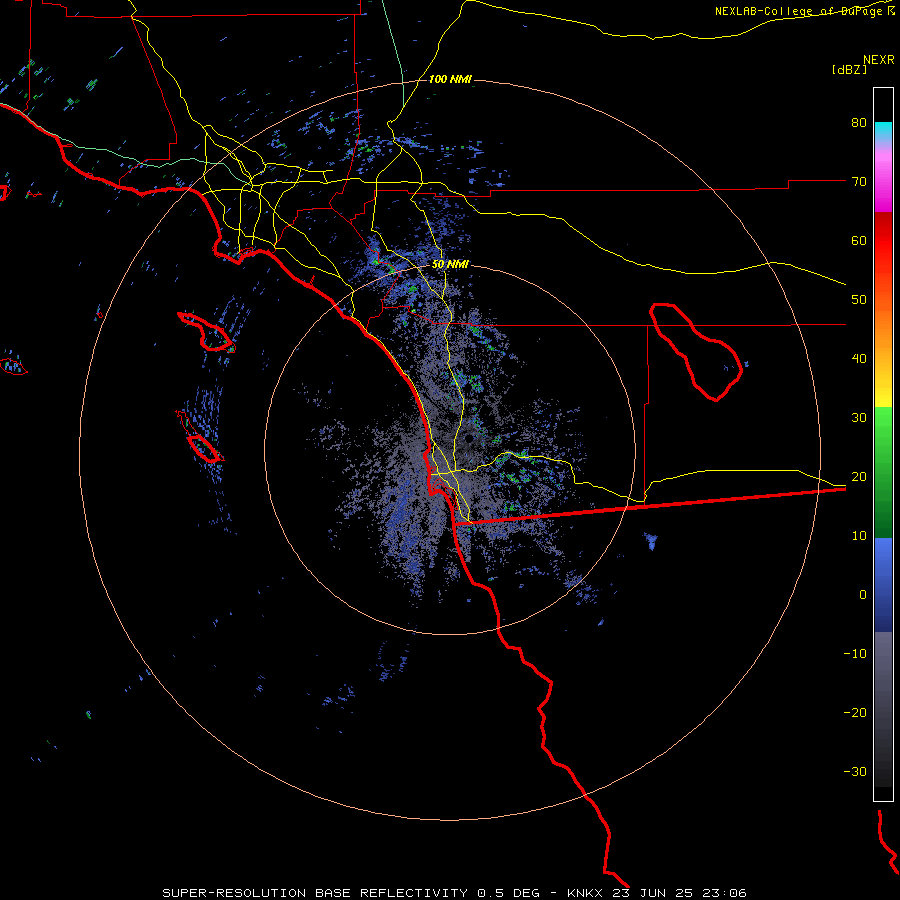Click the 100 NMI range ring label
This screenshot has height=900, width=900.
pyautogui.click(x=450, y=79)
